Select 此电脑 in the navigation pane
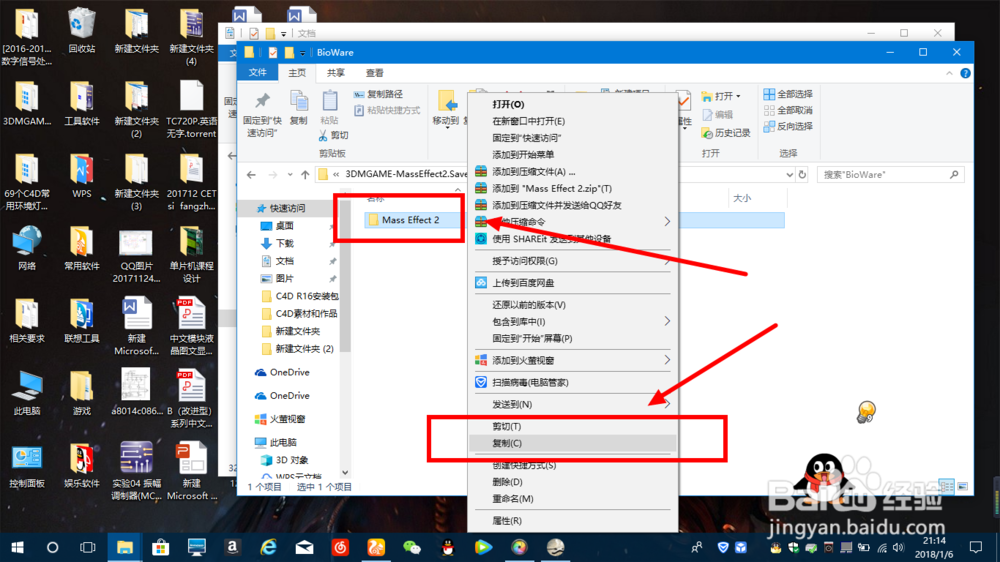The height and width of the screenshot is (562, 1000). pos(276,442)
